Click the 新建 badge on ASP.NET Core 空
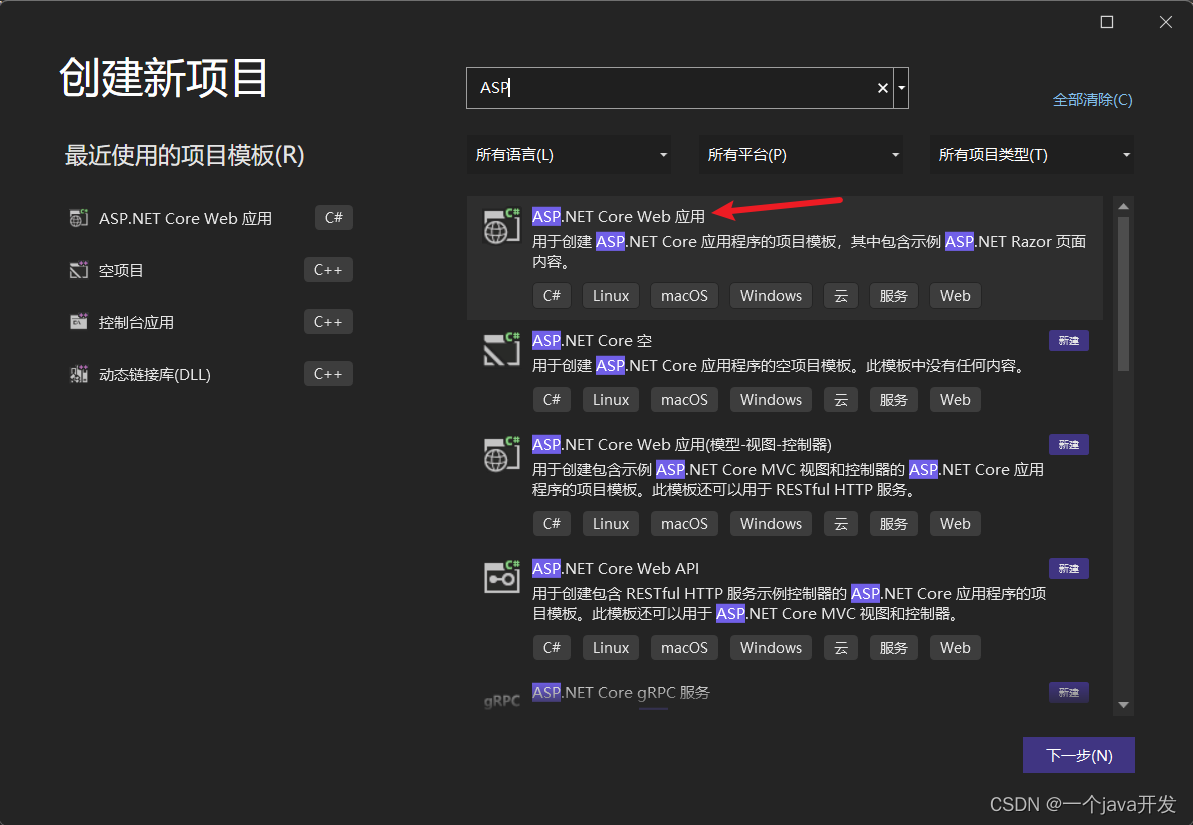Image resolution: width=1193 pixels, height=825 pixels. (1068, 341)
